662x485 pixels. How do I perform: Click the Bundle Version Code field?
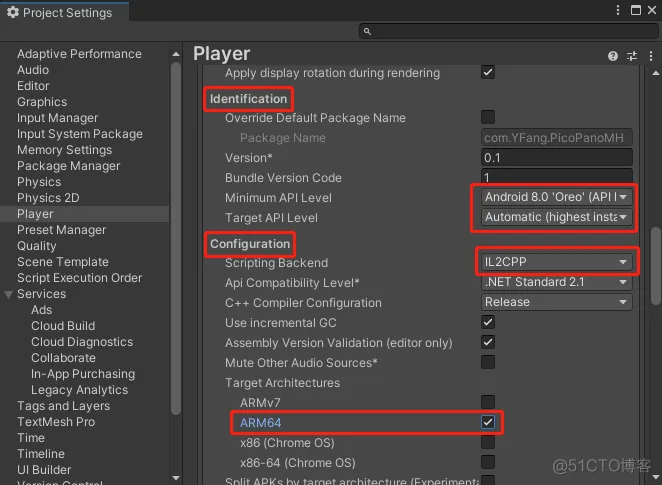pos(556,176)
